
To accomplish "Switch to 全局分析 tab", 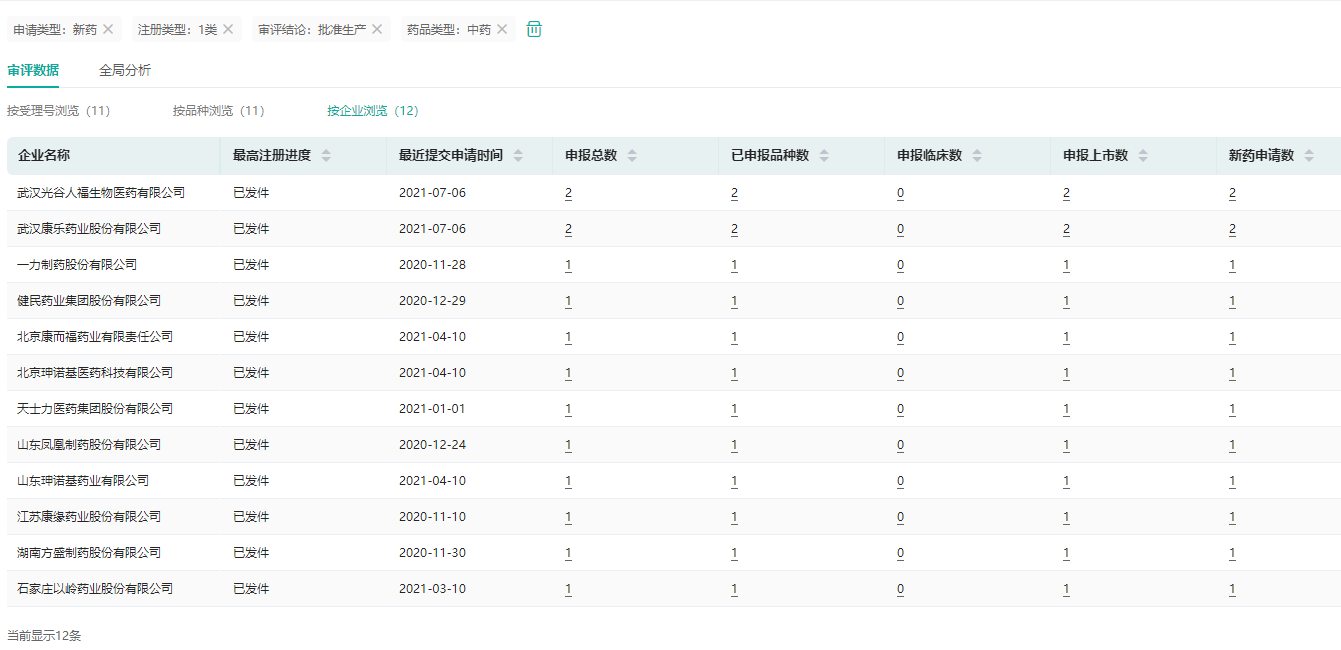I will pyautogui.click(x=125, y=70).
